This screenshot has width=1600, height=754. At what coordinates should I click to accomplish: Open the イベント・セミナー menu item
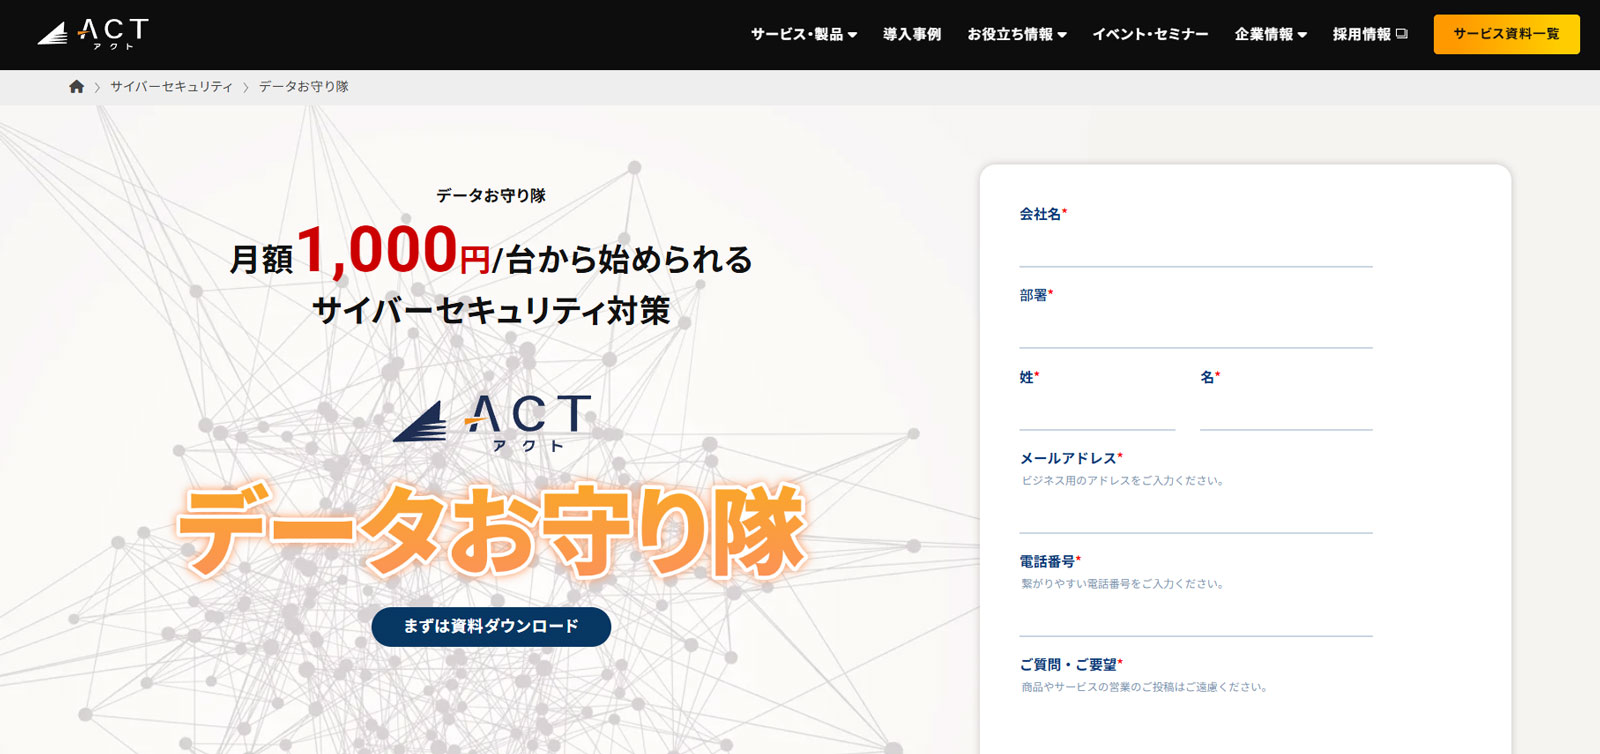[1150, 34]
